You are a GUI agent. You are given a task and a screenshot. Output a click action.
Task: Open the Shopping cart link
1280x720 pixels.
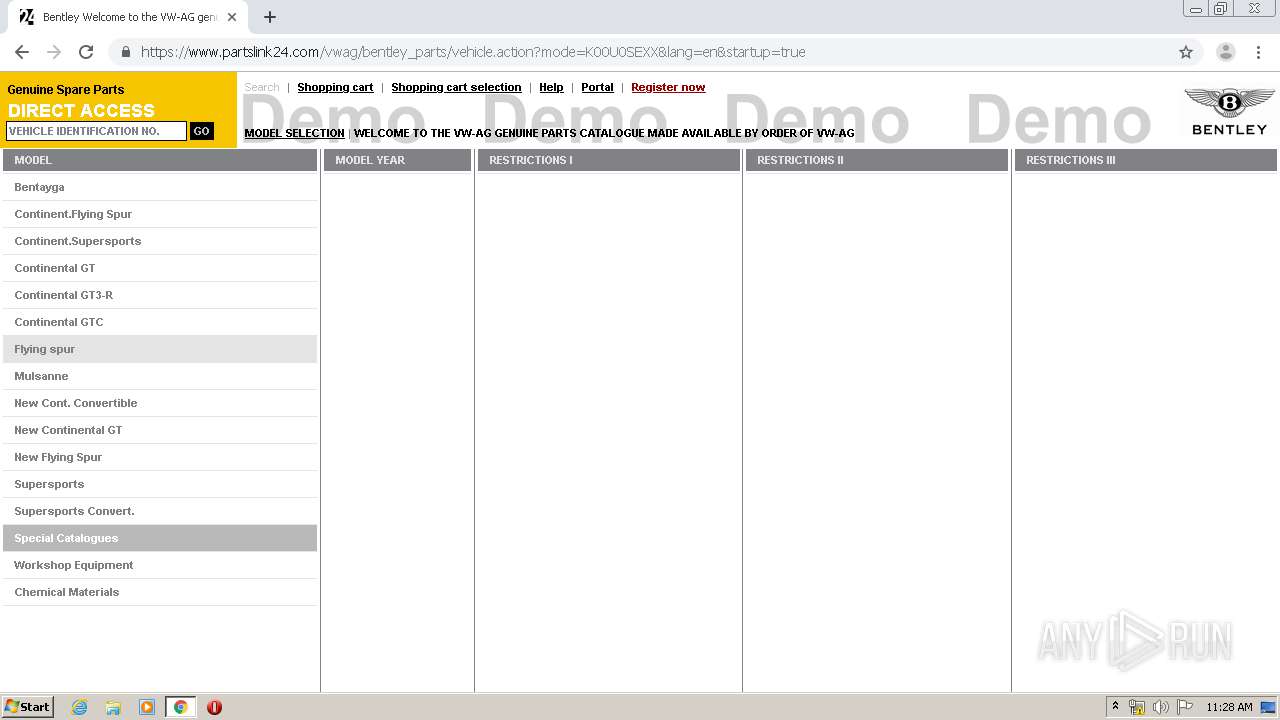click(x=335, y=87)
